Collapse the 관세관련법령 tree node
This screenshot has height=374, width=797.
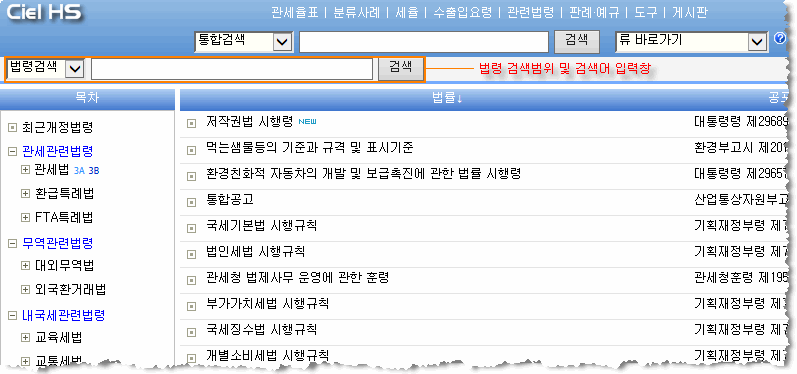click(x=13, y=151)
